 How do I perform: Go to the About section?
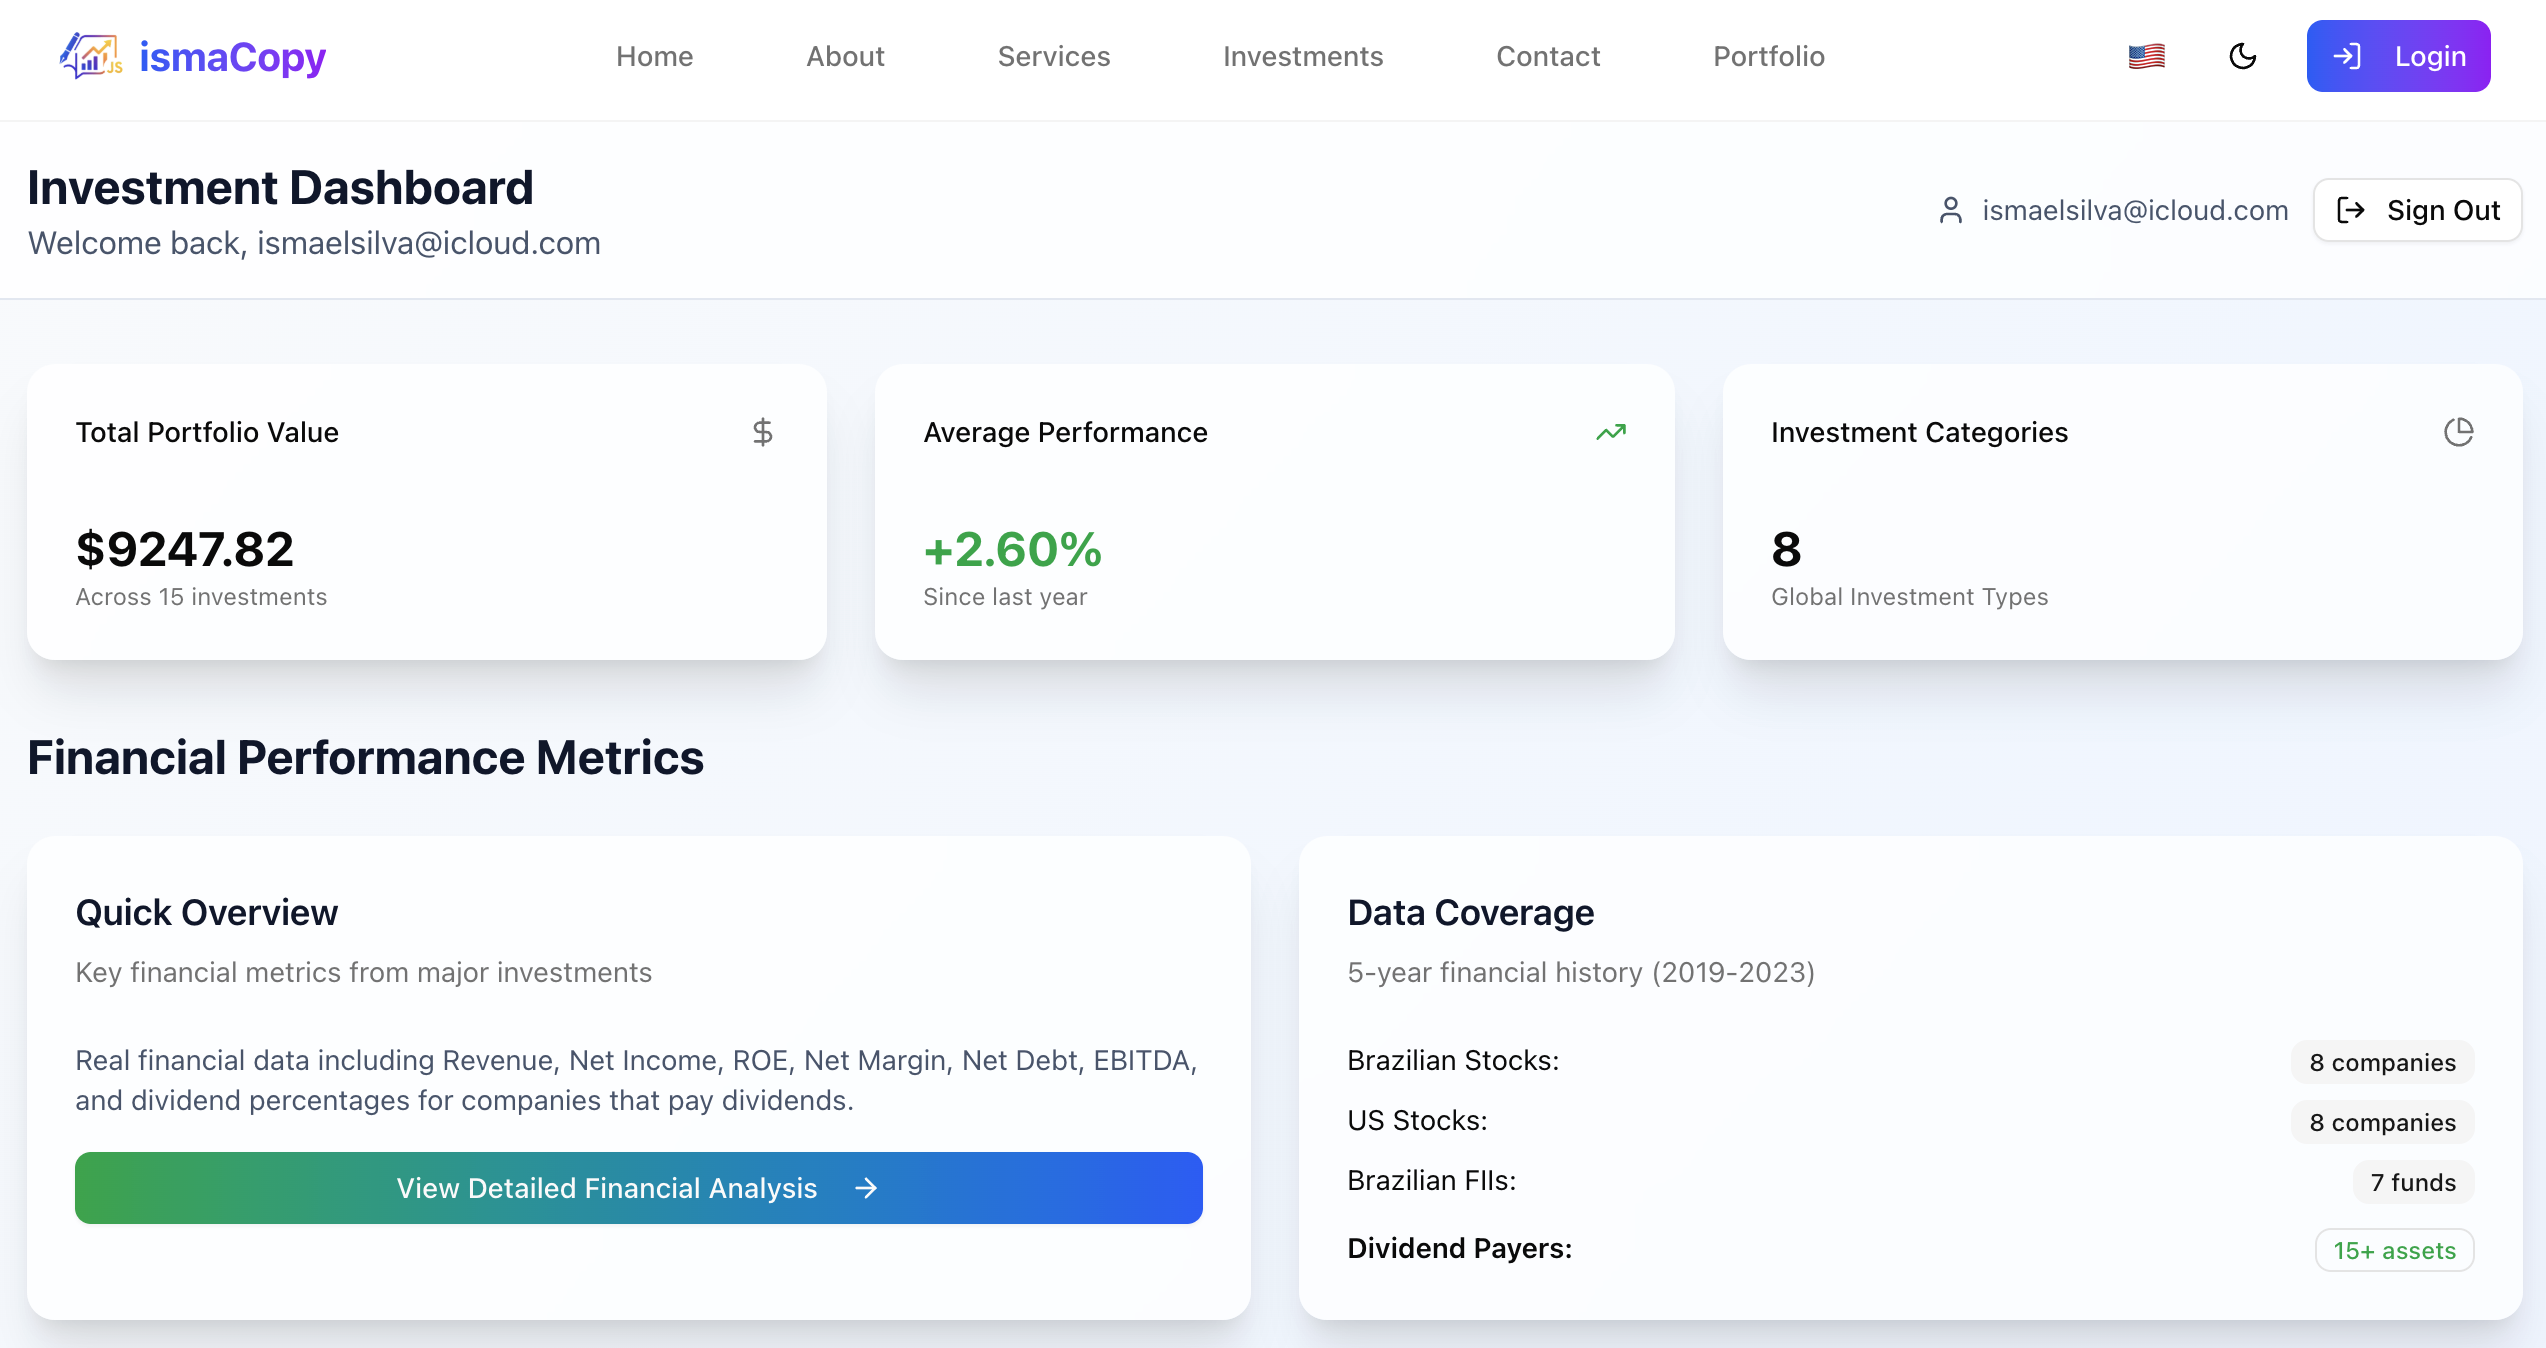tap(845, 57)
